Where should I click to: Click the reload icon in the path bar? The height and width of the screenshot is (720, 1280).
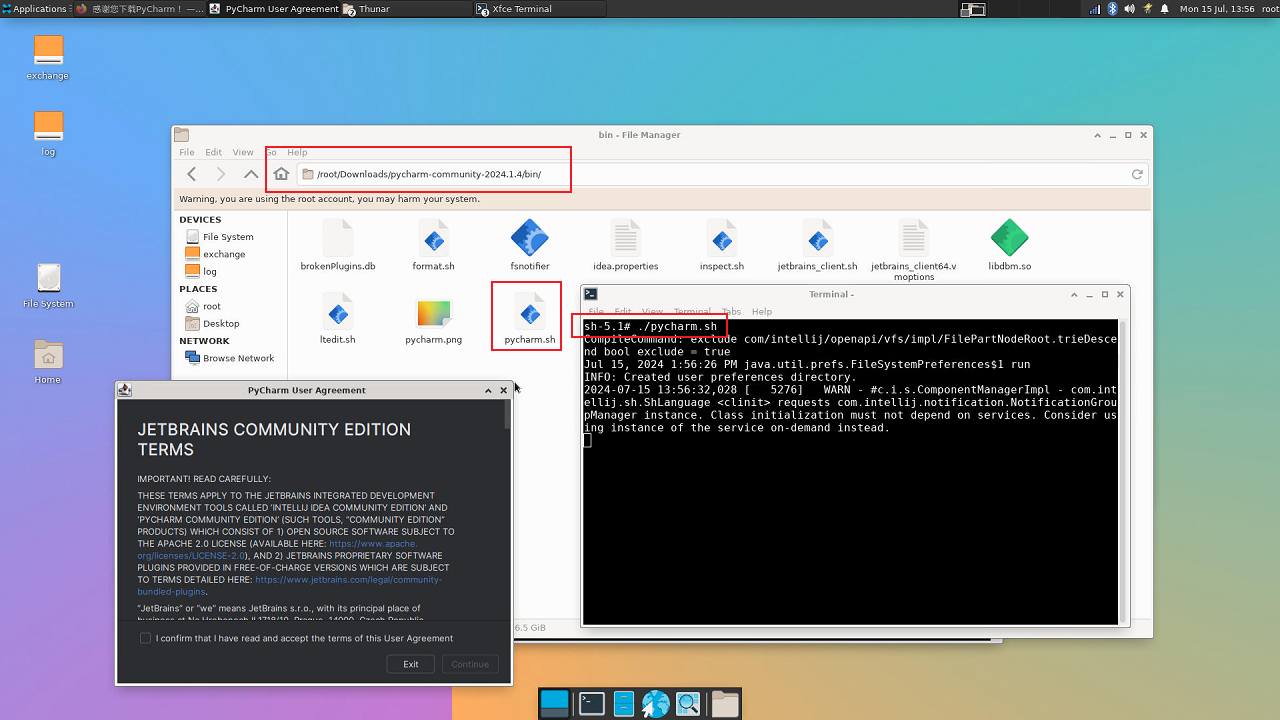coord(1137,174)
